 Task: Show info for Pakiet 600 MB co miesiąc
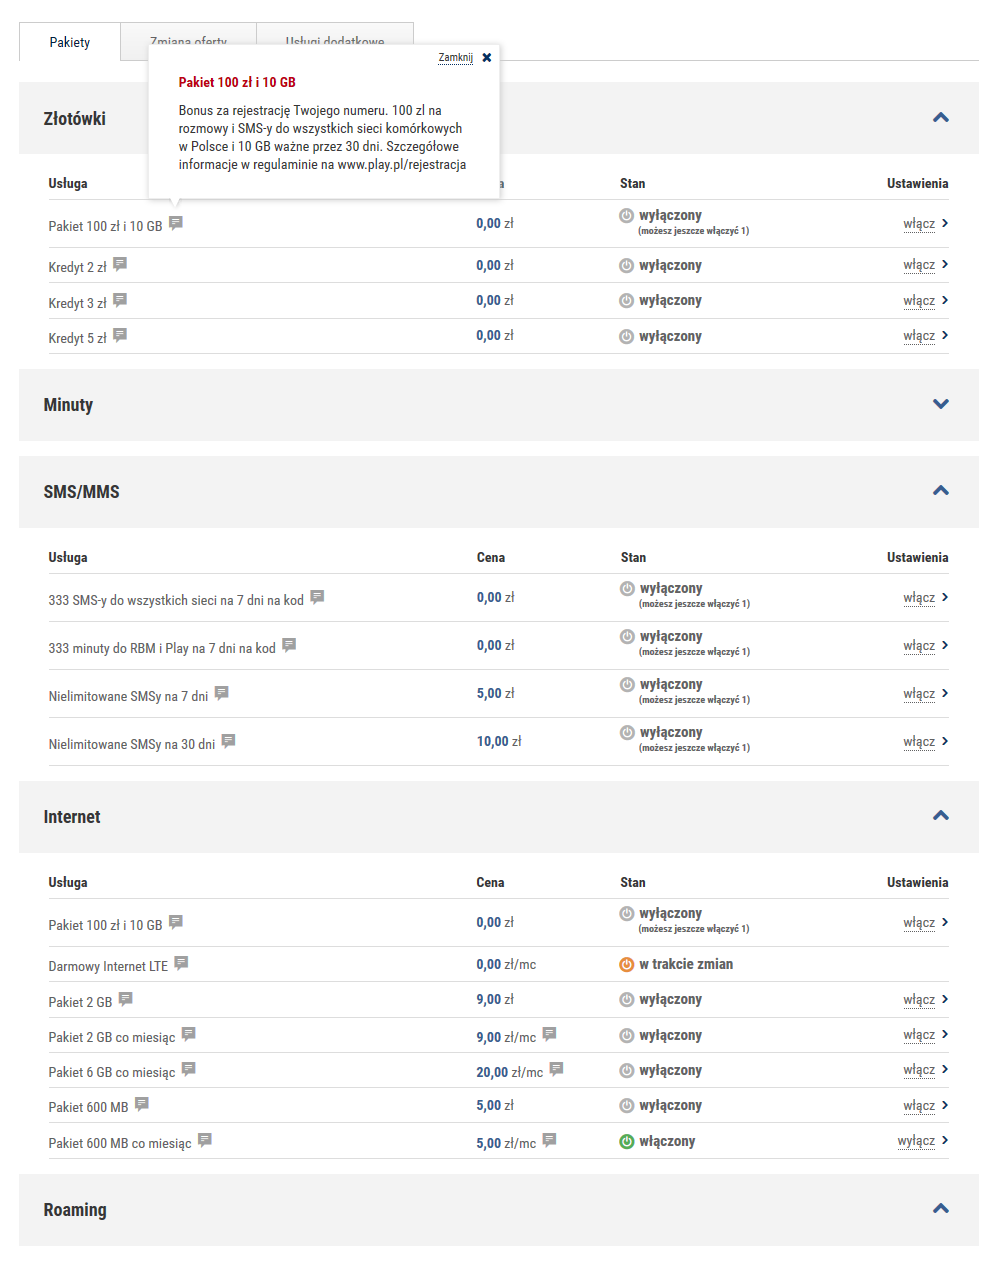[x=205, y=1140]
